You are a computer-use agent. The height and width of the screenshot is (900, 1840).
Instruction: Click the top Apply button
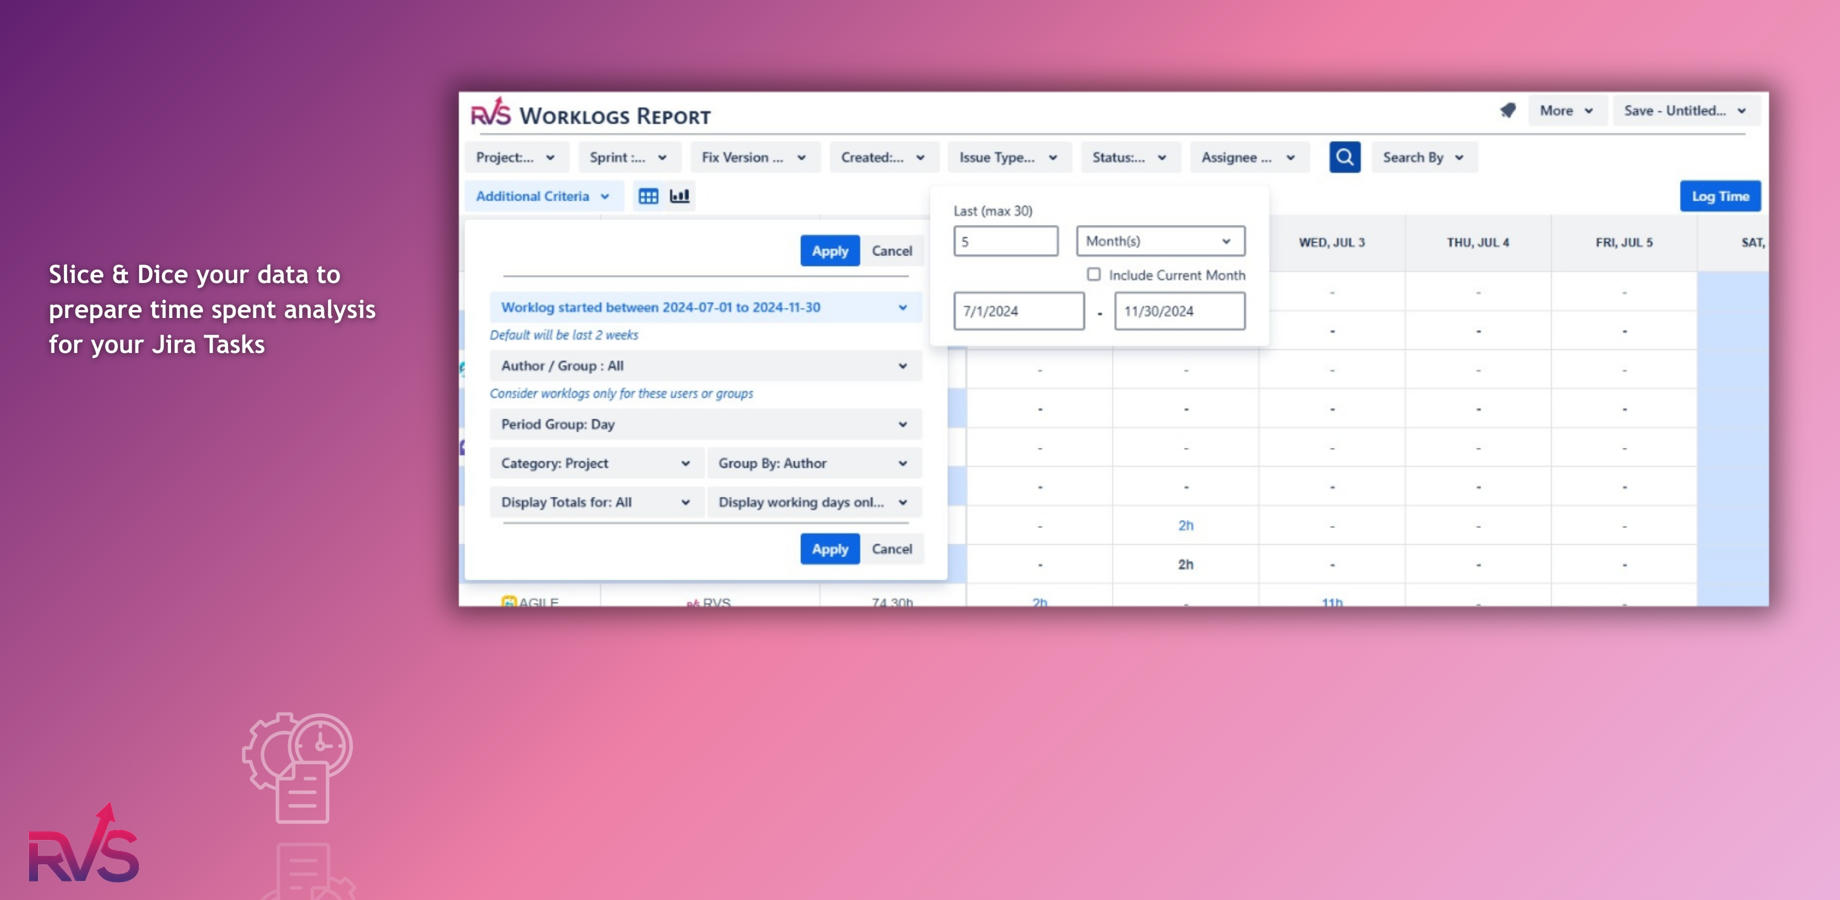tap(829, 251)
